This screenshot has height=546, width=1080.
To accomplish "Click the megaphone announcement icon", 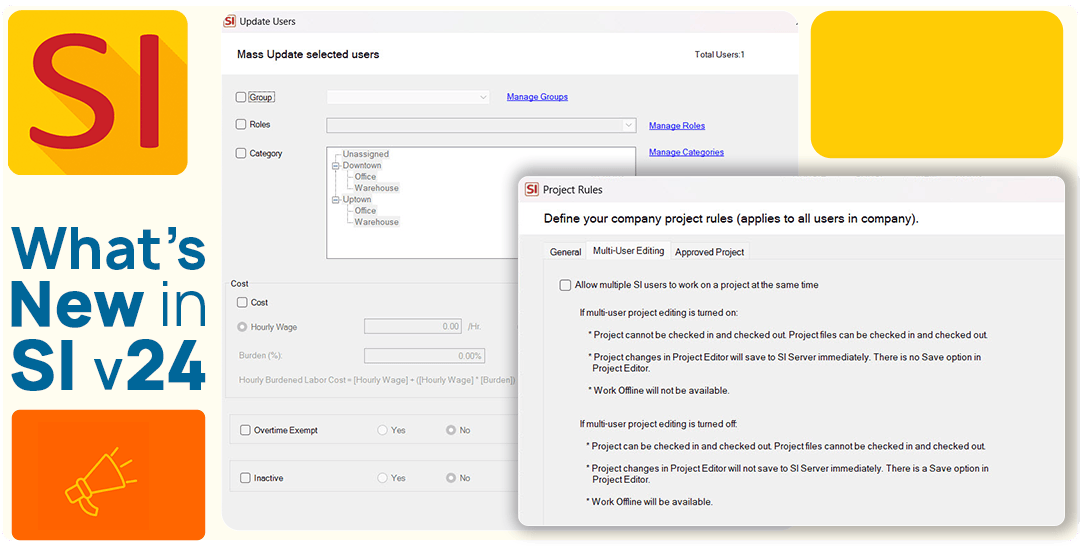I will 100,481.
